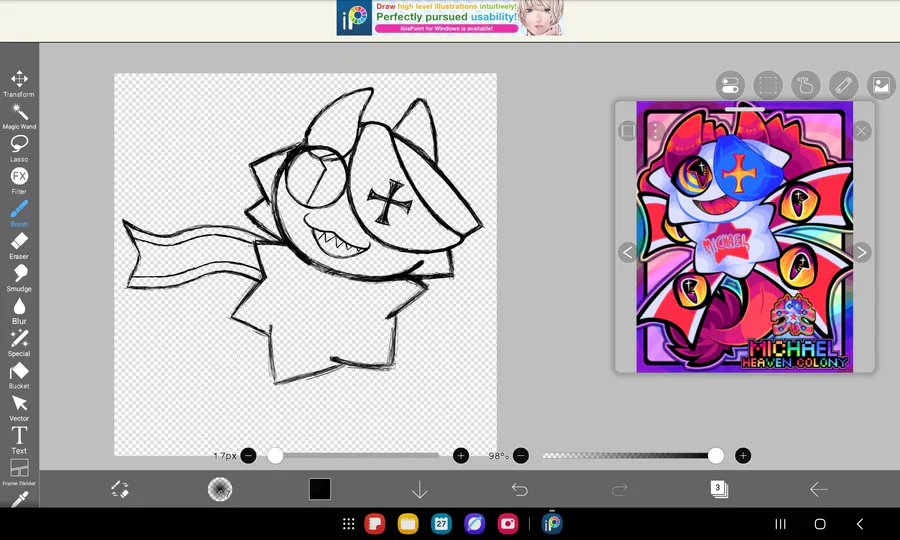Tap the down arrow to hide toolbar
Image resolution: width=900 pixels, height=540 pixels.
[420, 490]
